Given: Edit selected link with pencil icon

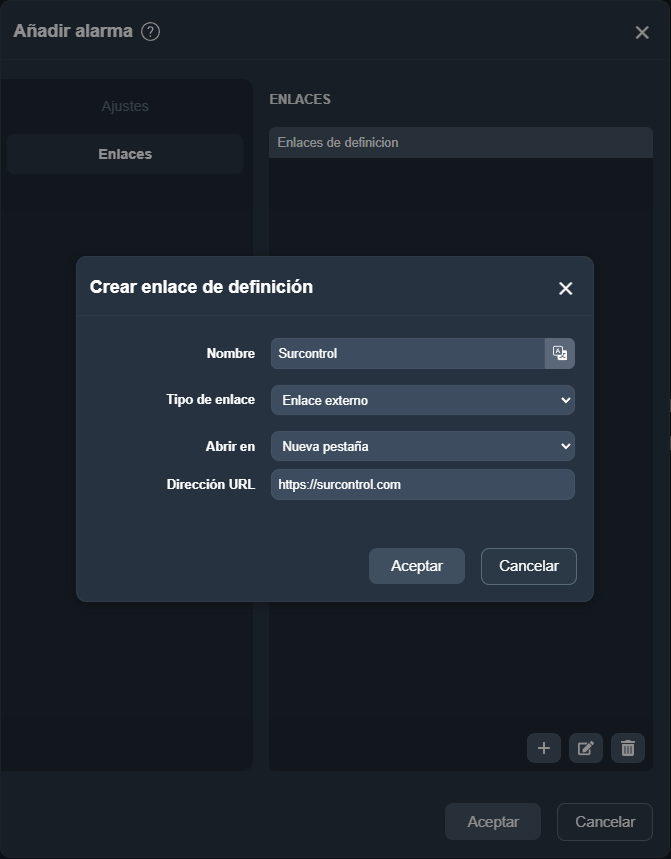Looking at the screenshot, I should click(586, 748).
